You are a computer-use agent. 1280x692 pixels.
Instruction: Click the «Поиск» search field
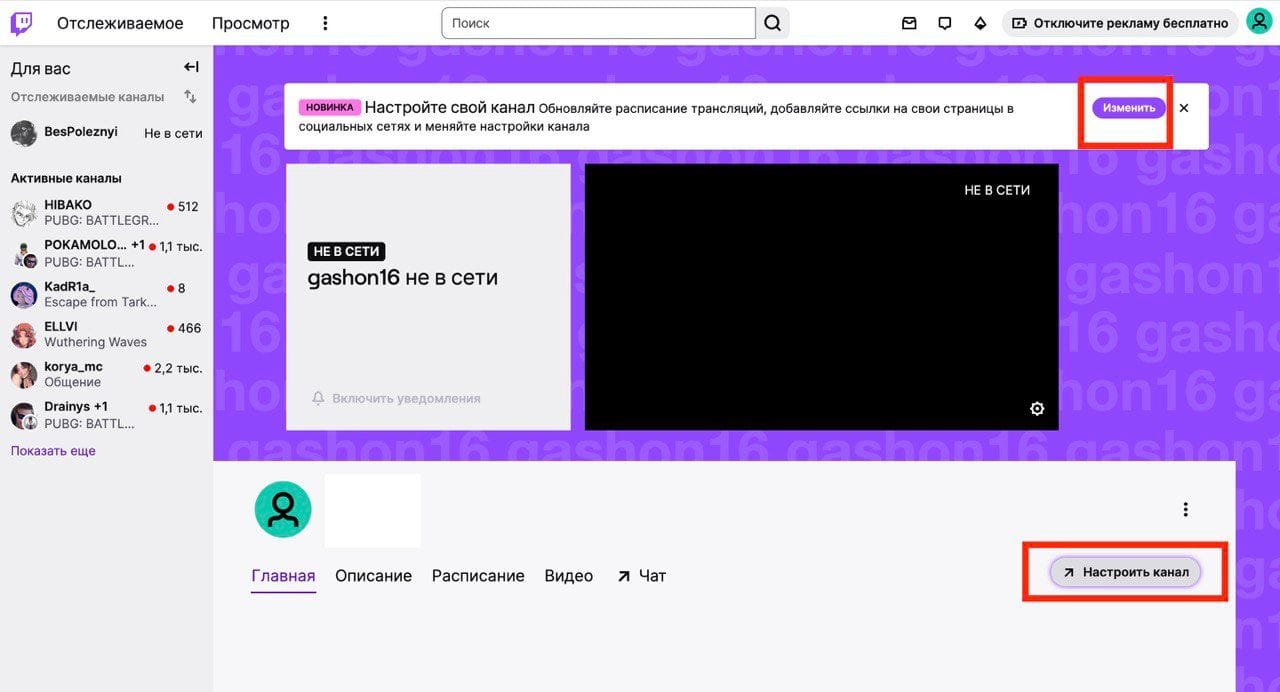[597, 23]
